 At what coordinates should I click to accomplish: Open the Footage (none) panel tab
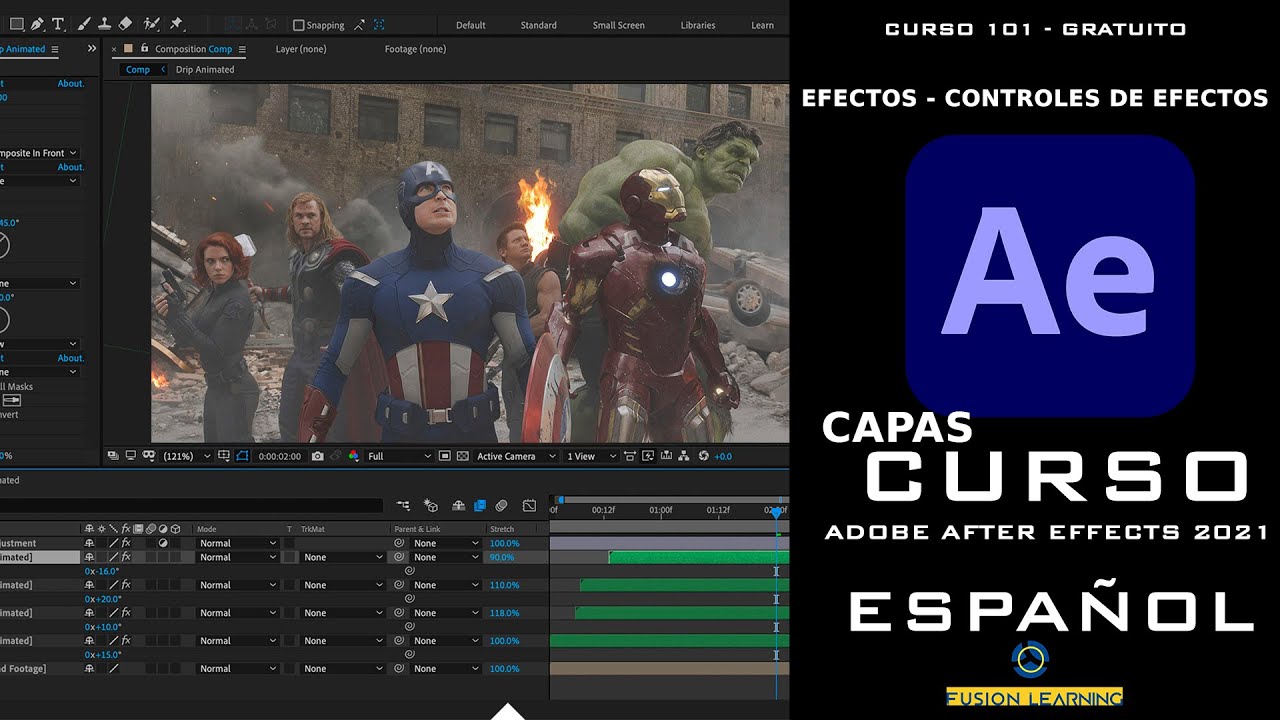tap(415, 48)
